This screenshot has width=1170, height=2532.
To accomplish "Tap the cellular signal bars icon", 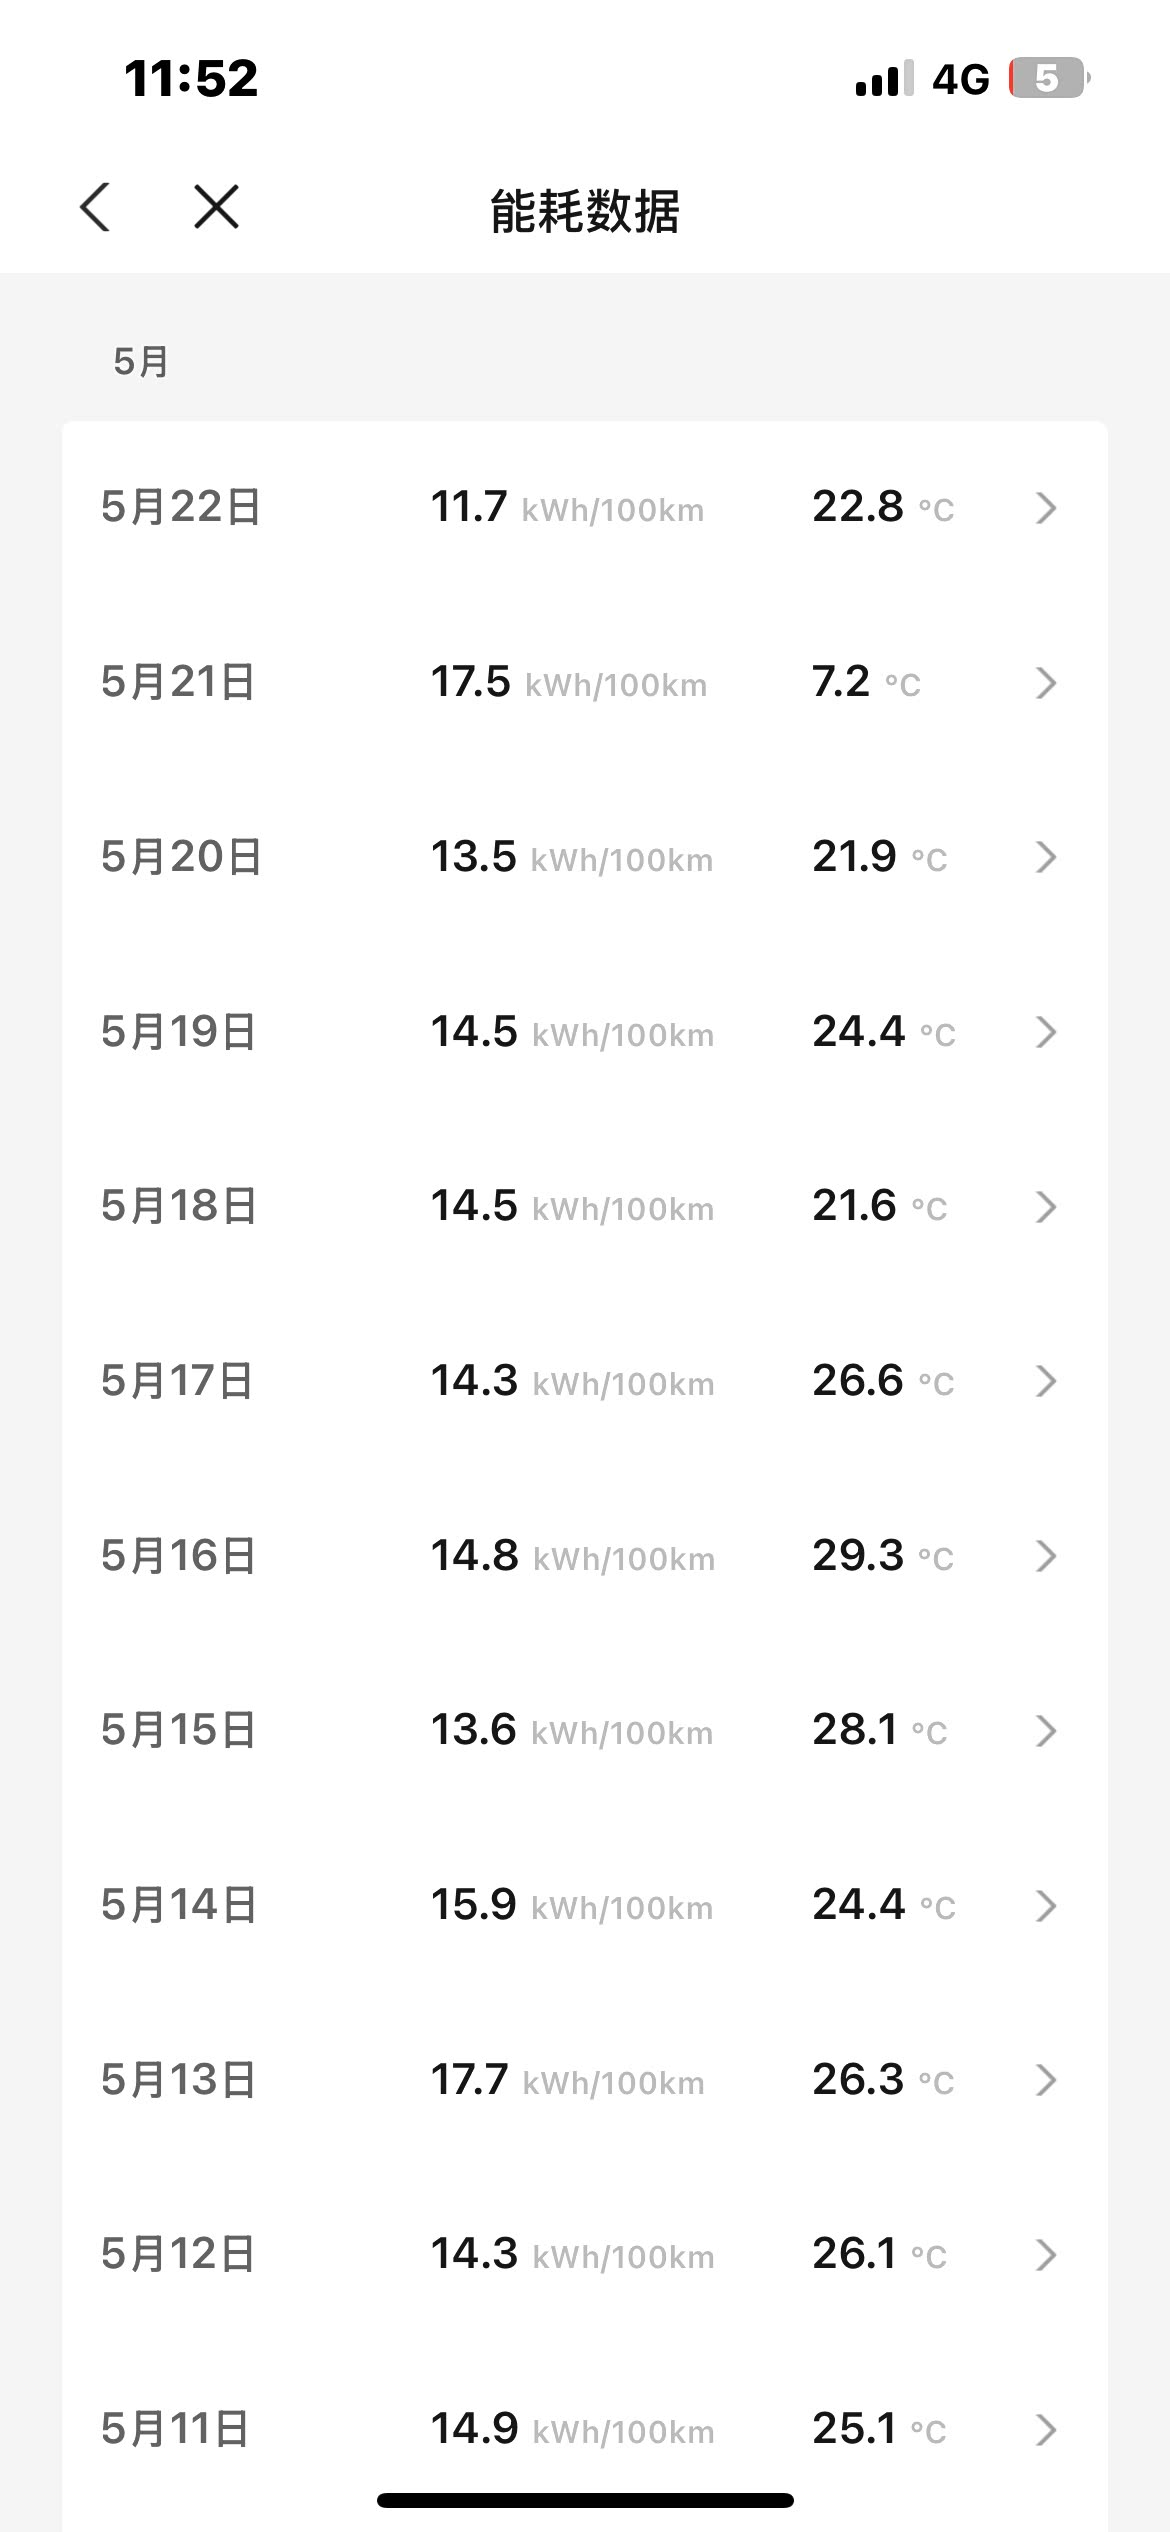I will tap(884, 78).
